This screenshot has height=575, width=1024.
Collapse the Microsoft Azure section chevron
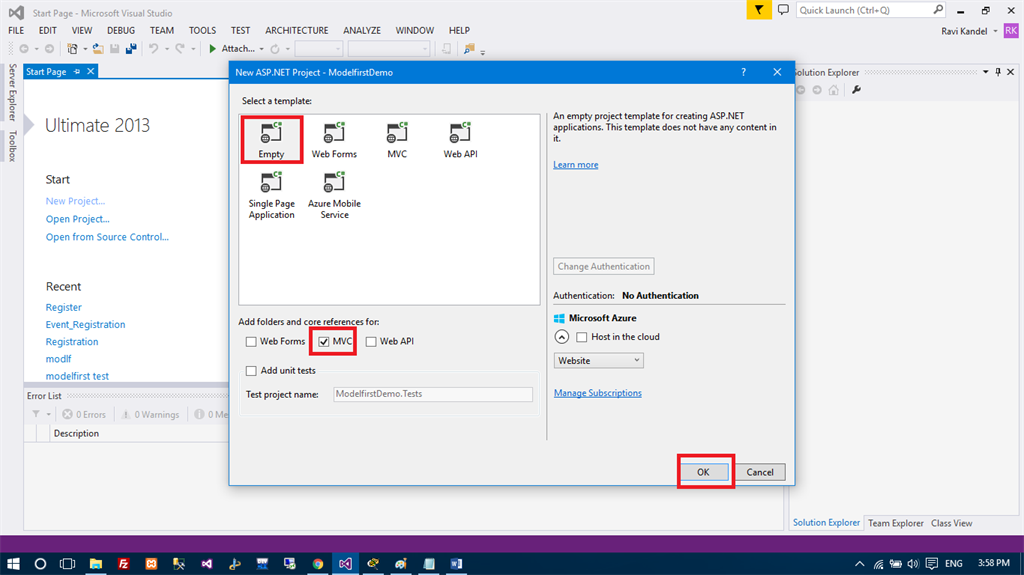562,337
